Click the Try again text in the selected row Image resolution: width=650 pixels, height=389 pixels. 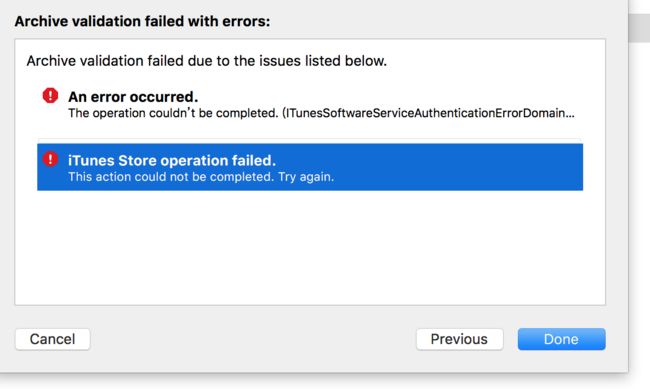(x=306, y=177)
